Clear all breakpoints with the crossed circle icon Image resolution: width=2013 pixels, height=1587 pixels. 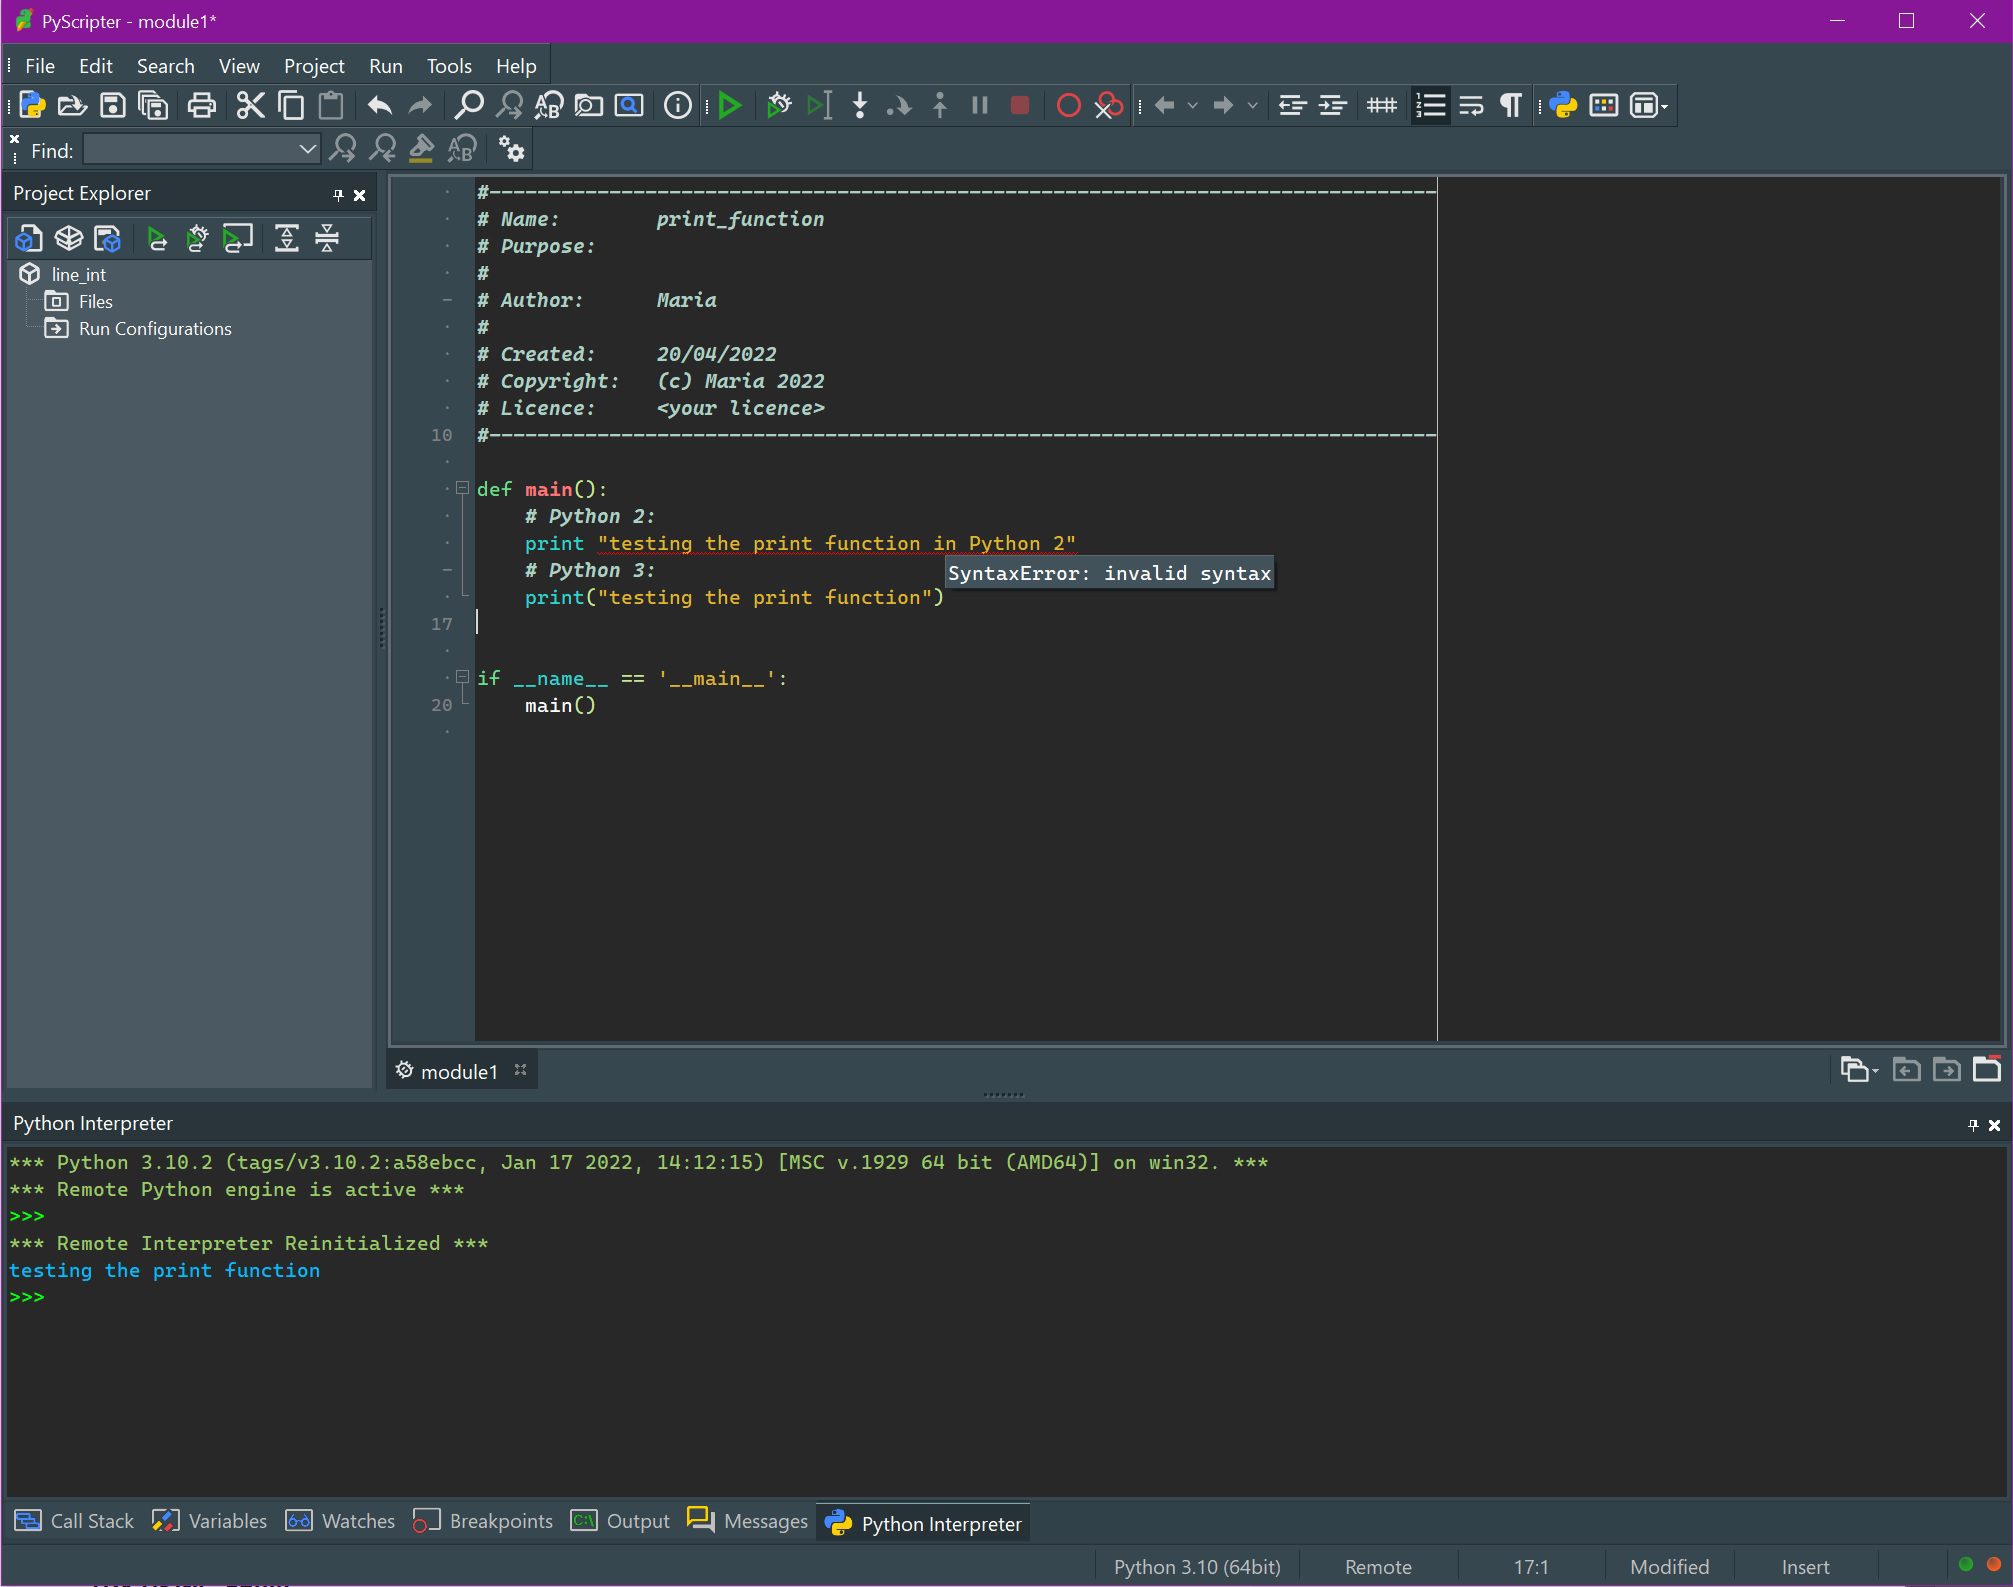(1108, 105)
